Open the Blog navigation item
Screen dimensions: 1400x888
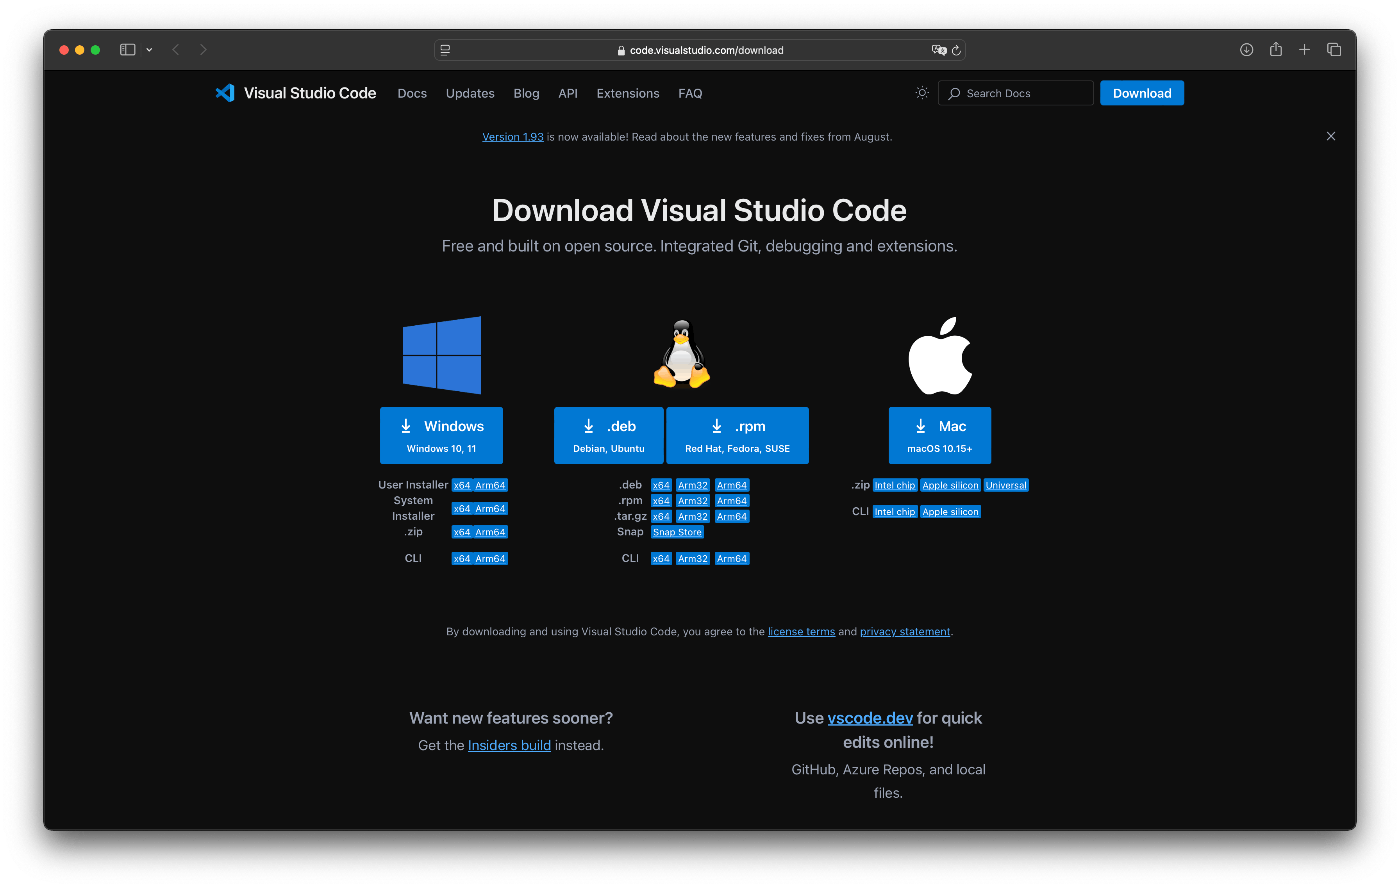pos(526,94)
